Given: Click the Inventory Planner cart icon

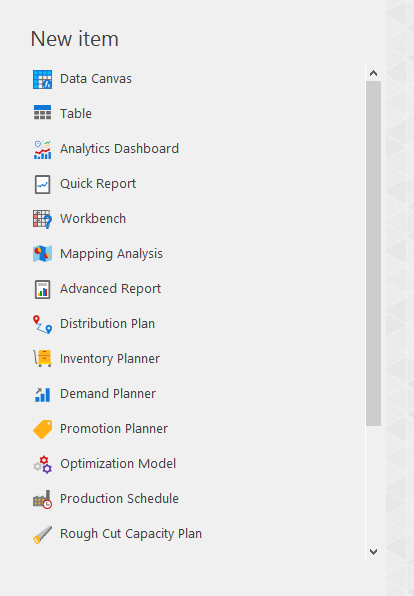Looking at the screenshot, I should point(42,358).
